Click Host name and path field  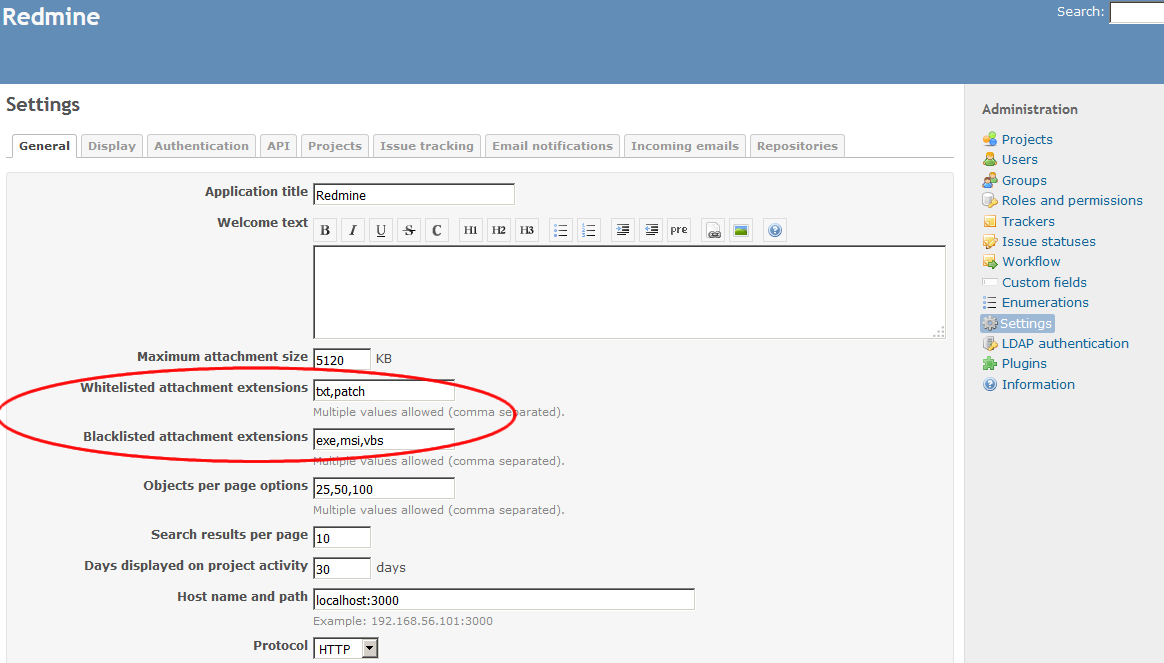503,599
